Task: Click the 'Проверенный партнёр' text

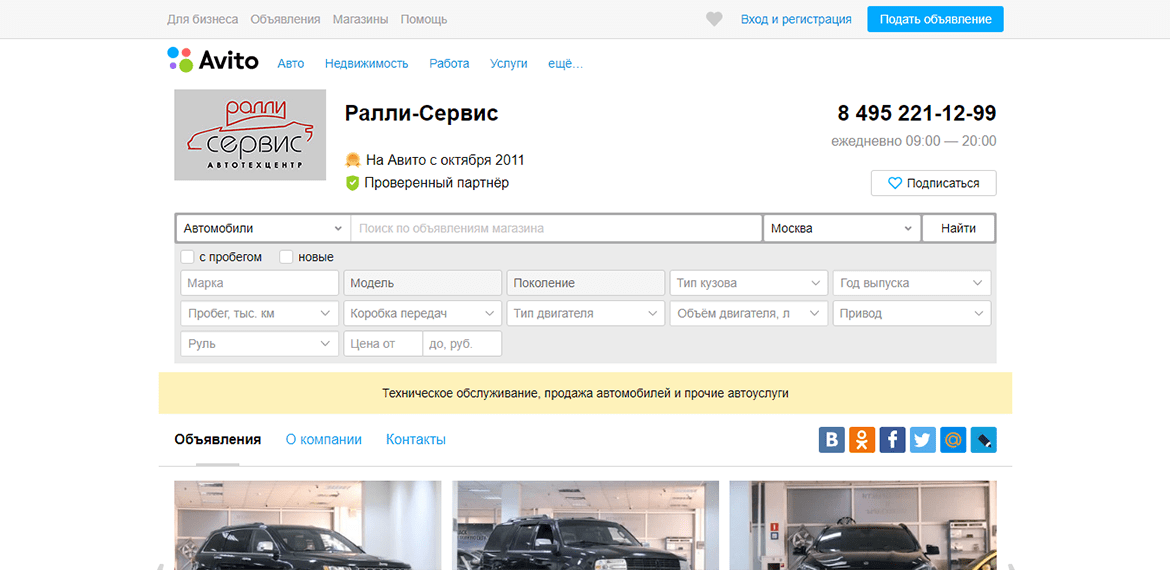Action: pos(437,183)
